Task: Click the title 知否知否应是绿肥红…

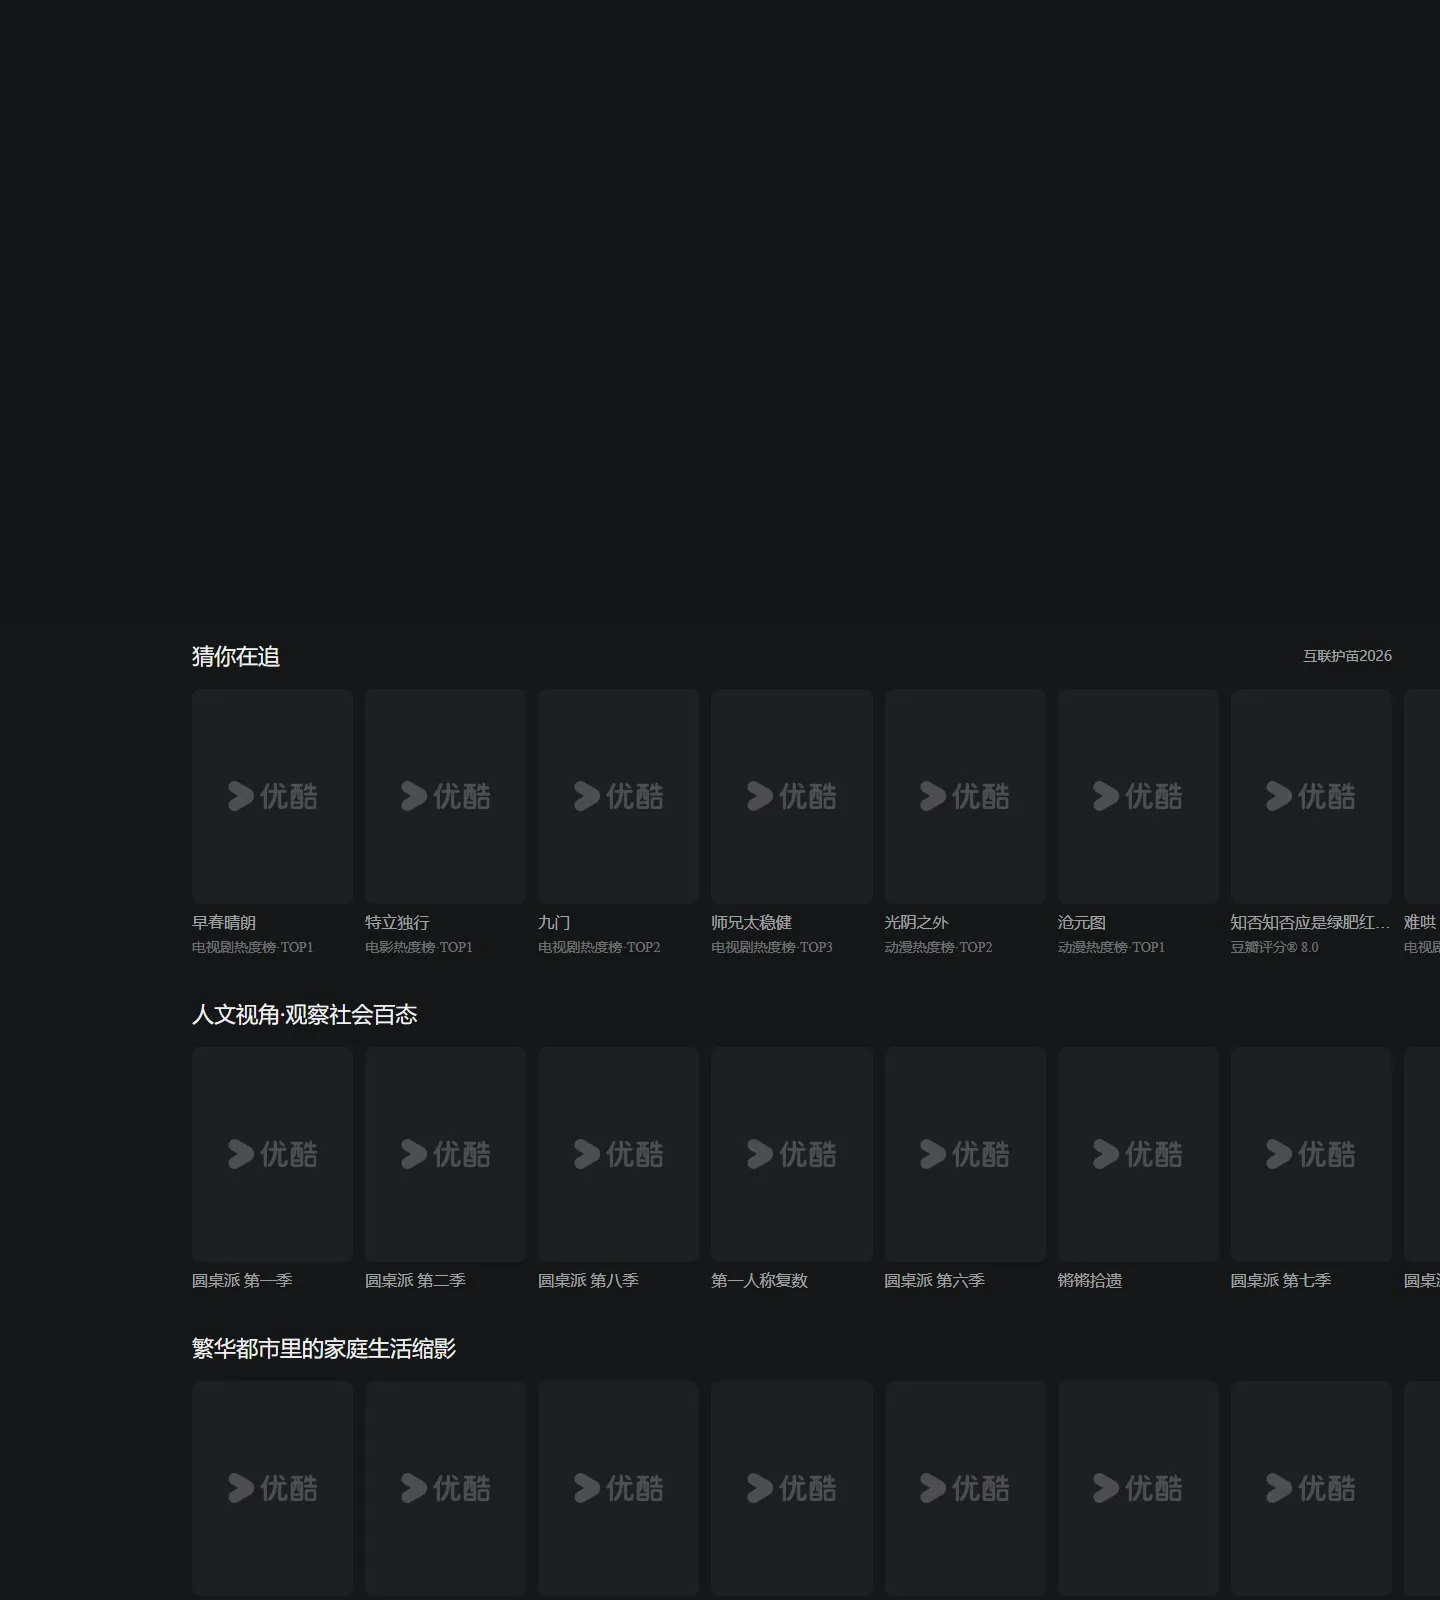Action: [x=1310, y=922]
